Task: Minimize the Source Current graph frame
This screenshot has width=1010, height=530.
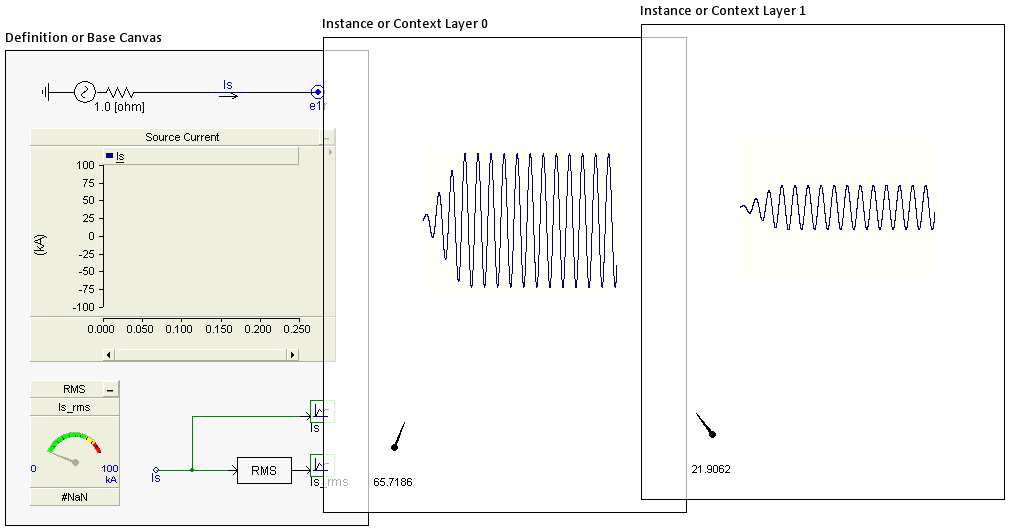Action: (x=327, y=137)
